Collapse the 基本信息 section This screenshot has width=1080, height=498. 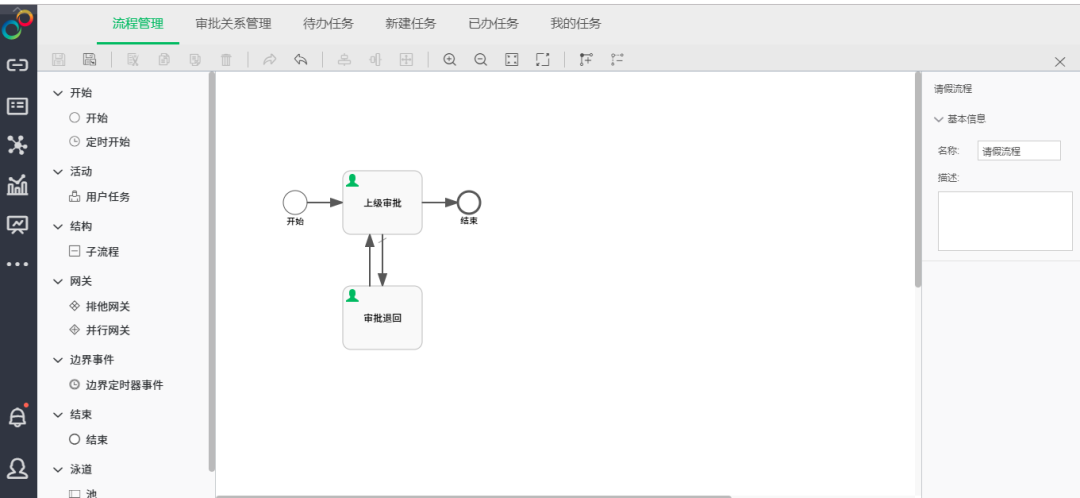click(x=938, y=119)
